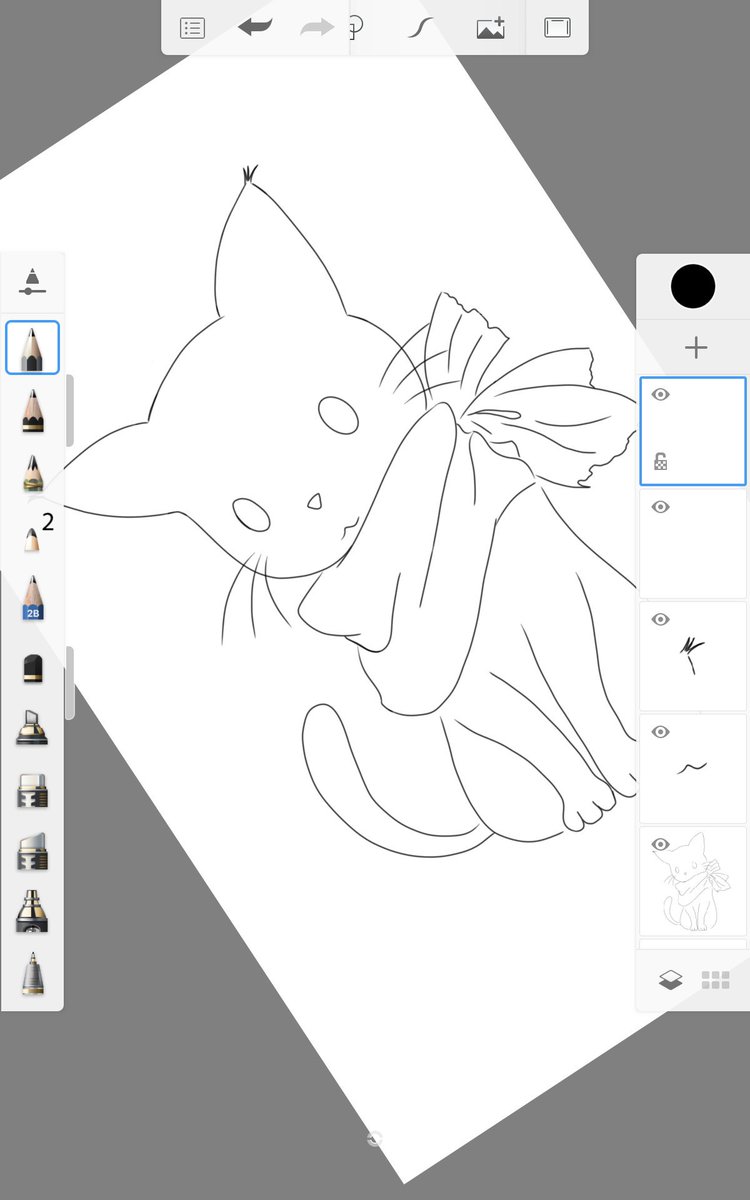The image size is (750, 1200).
Task: Pick the chisel-tip striped marker brush
Action: click(x=32, y=850)
